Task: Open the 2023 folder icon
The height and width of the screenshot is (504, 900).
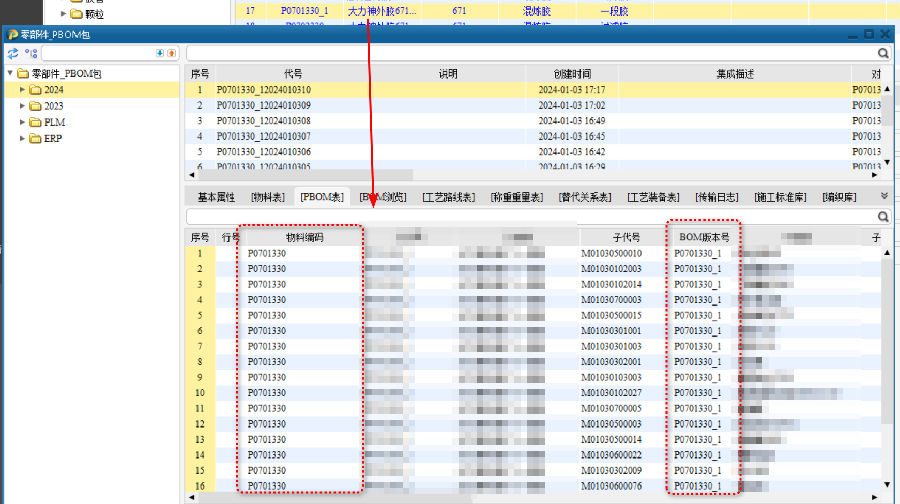Action: click(36, 106)
